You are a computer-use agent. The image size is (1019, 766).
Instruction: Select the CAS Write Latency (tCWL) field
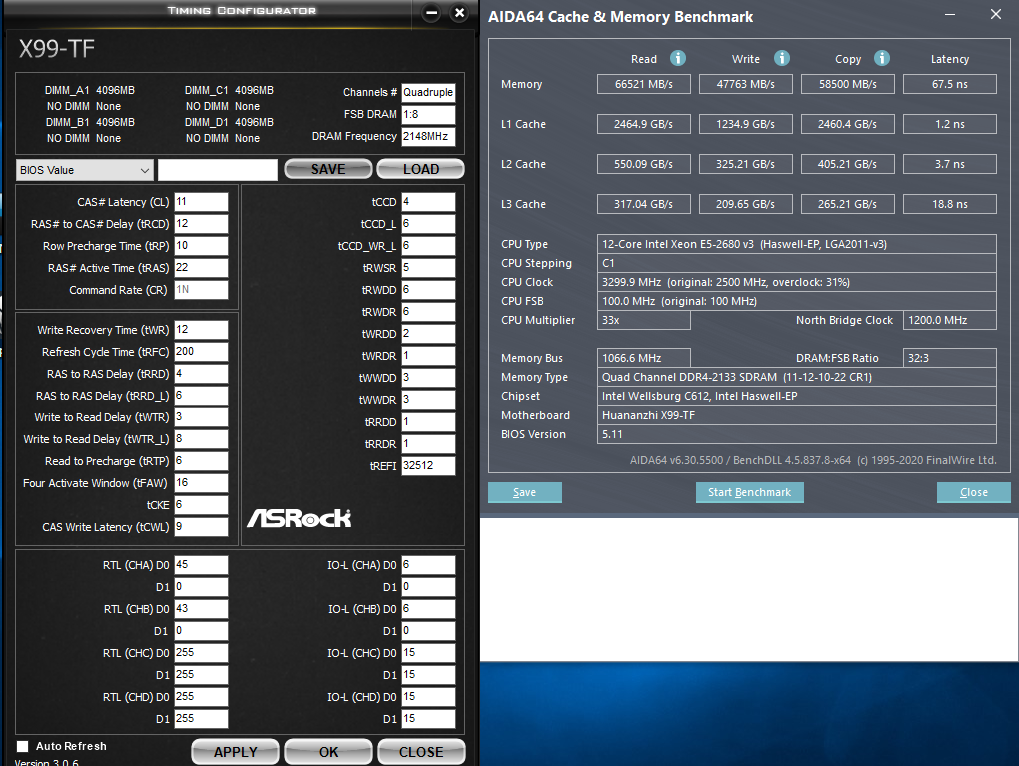pos(201,527)
